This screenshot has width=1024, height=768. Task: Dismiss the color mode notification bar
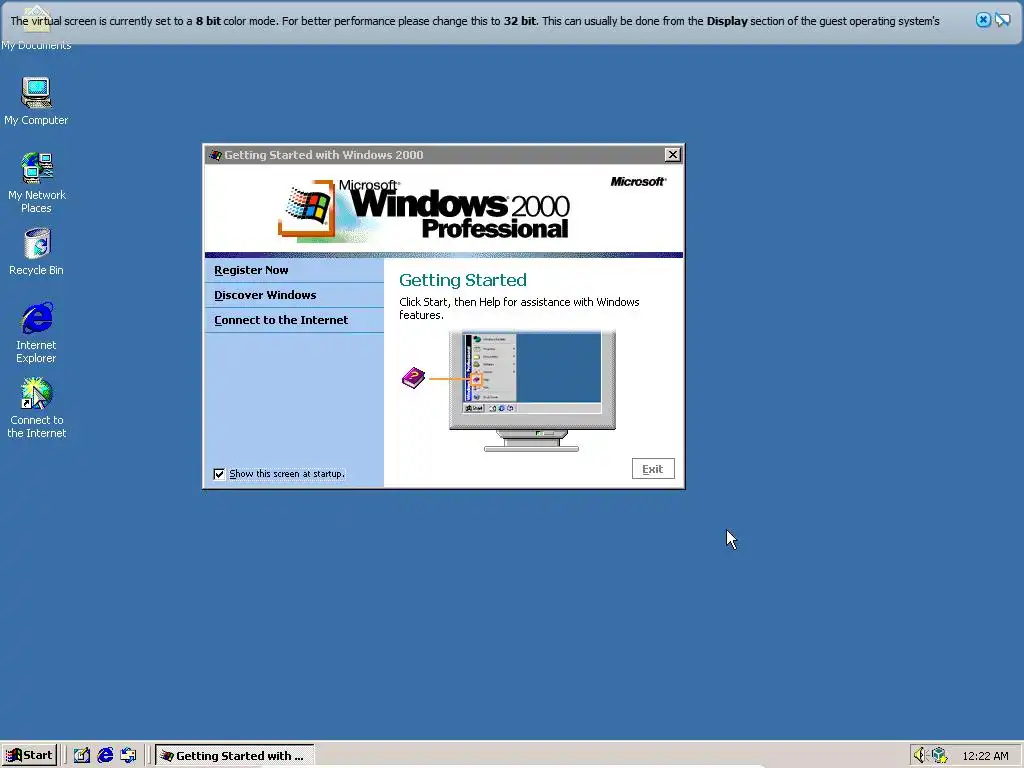[x=983, y=20]
